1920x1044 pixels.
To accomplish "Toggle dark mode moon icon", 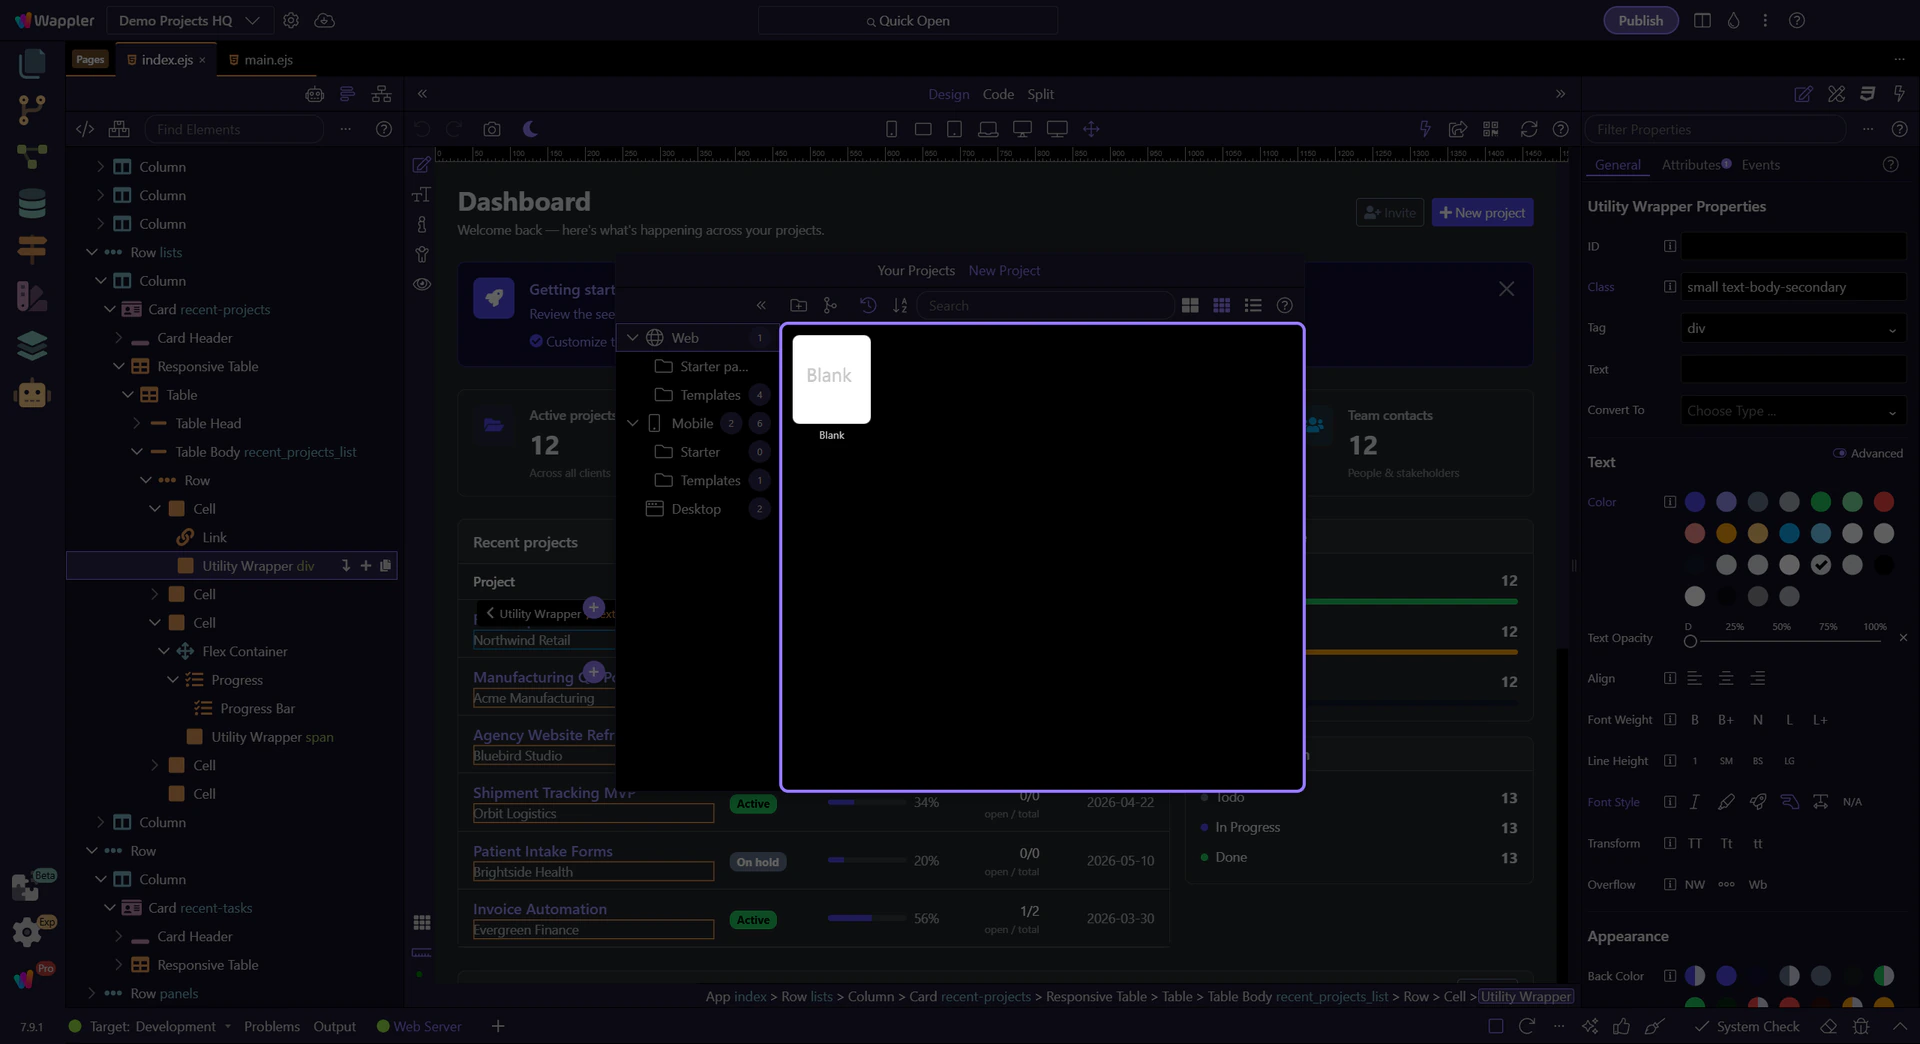I will [x=531, y=129].
